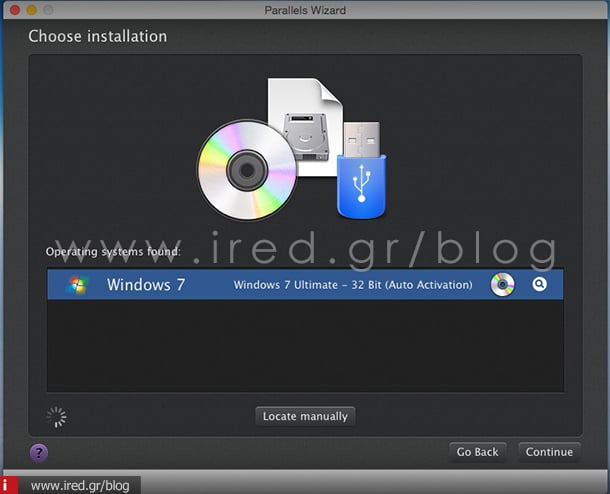
Task: Click the "Operating systems found:" label
Action: (113, 252)
